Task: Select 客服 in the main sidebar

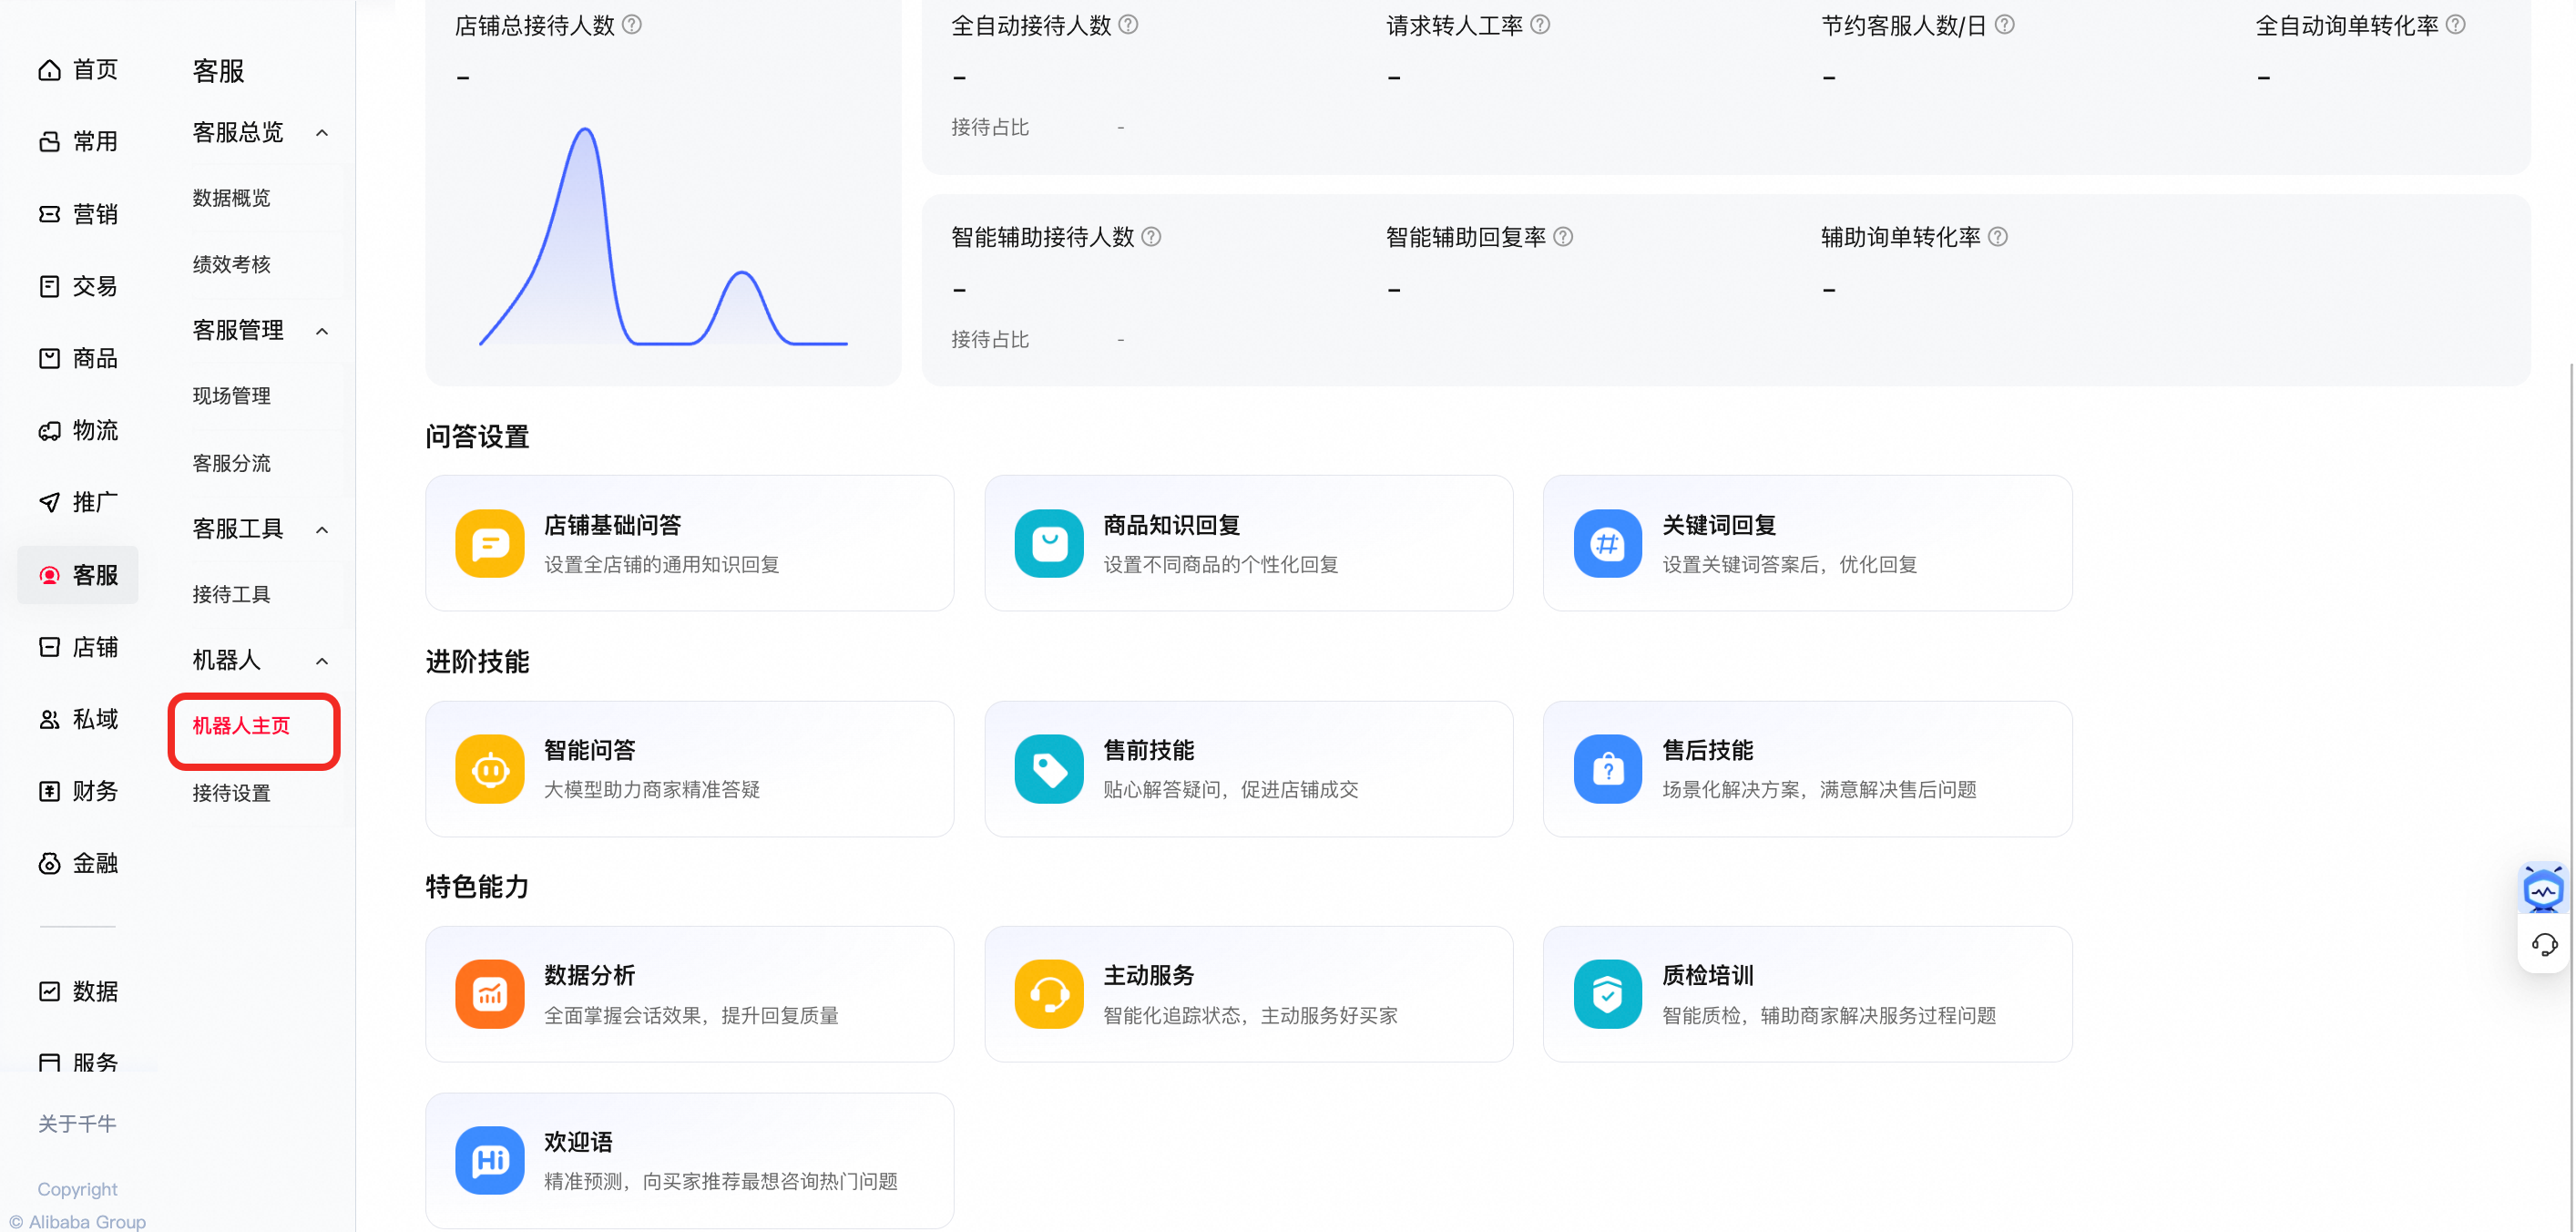Action: click(78, 575)
